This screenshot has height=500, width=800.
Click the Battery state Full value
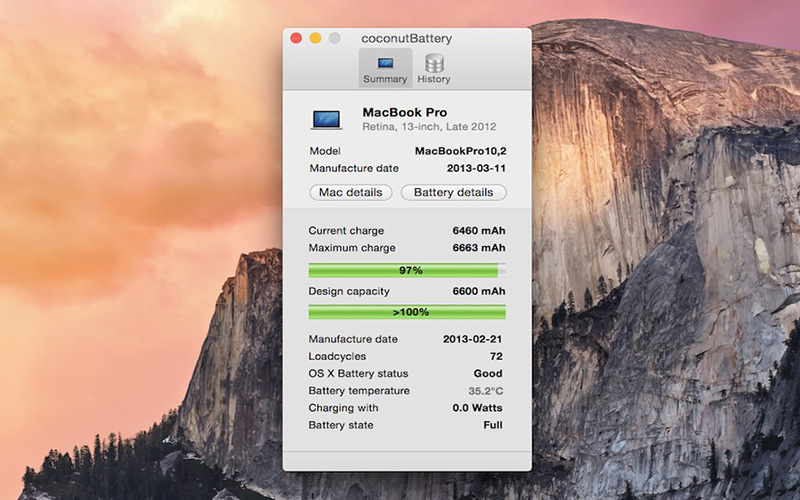[x=493, y=425]
